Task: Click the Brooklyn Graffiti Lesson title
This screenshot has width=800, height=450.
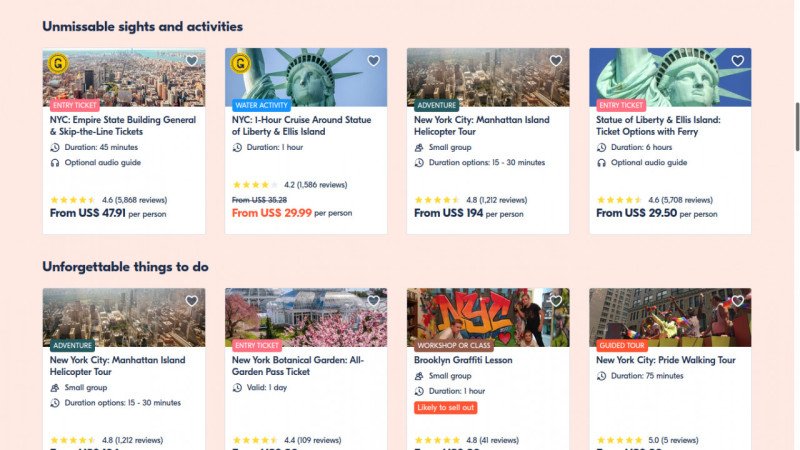Action: point(464,359)
